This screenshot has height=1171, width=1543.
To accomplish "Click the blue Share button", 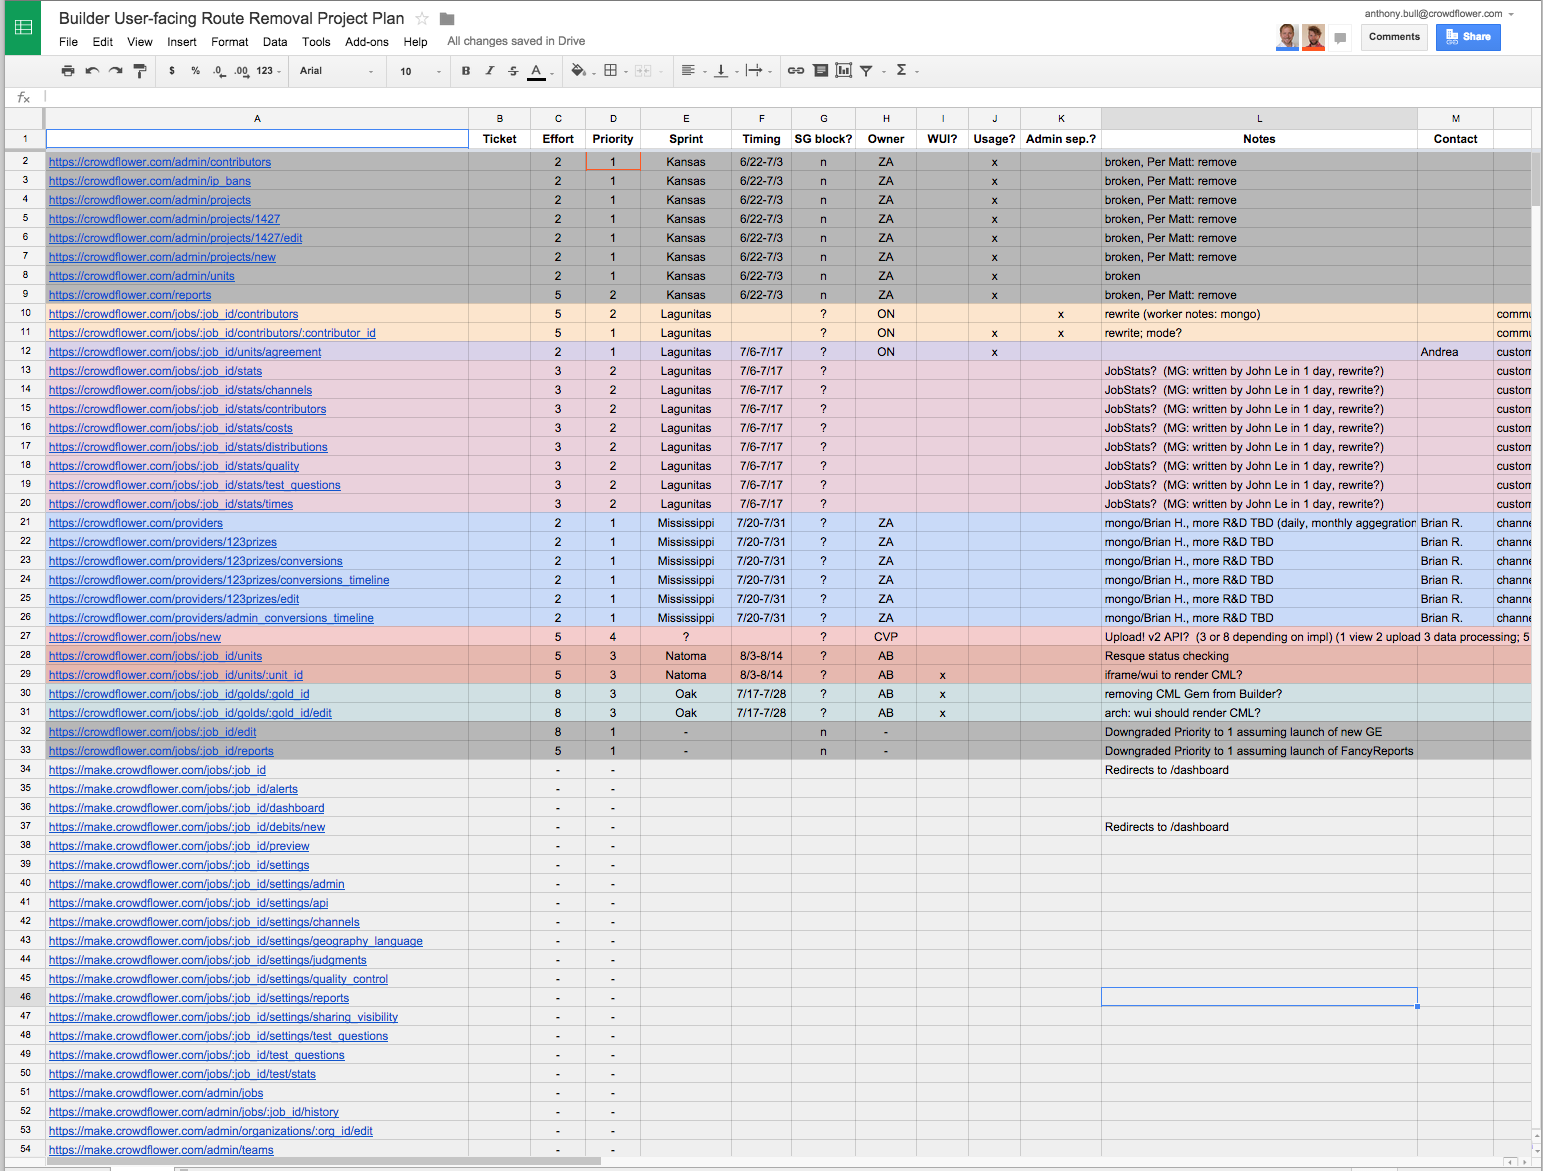I will coord(1468,37).
